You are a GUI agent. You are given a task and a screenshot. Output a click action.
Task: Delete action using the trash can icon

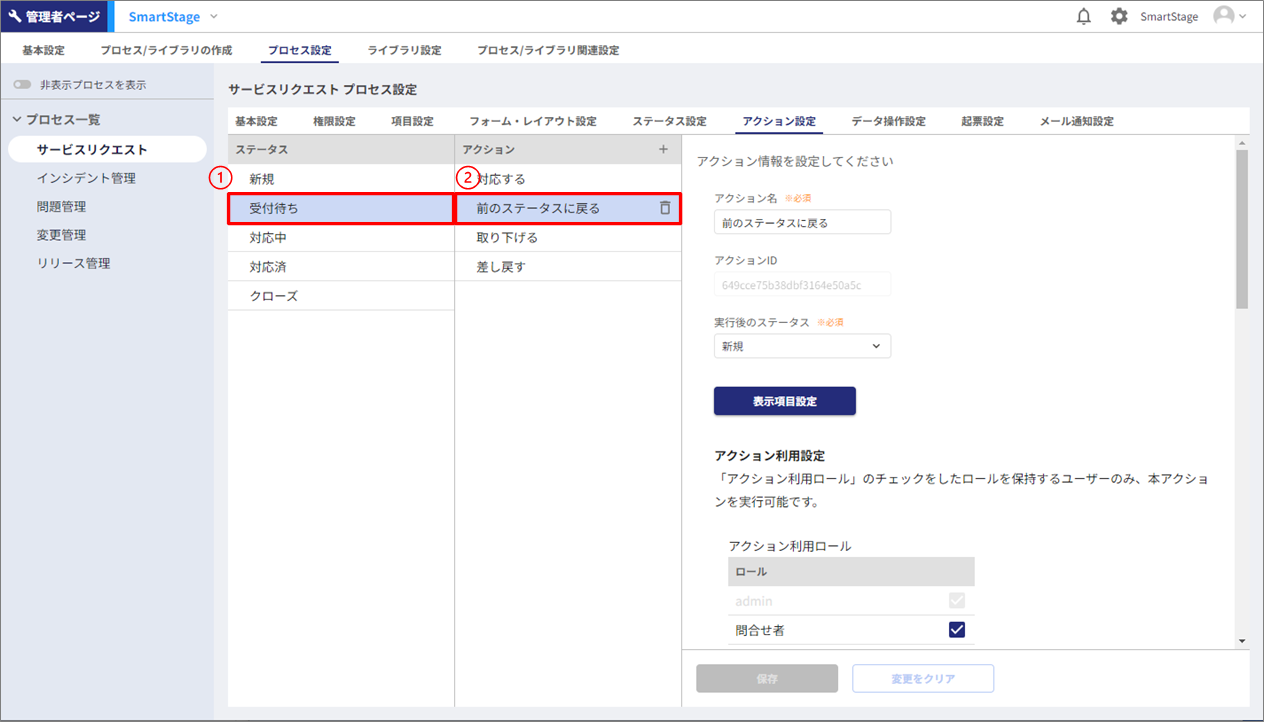665,208
